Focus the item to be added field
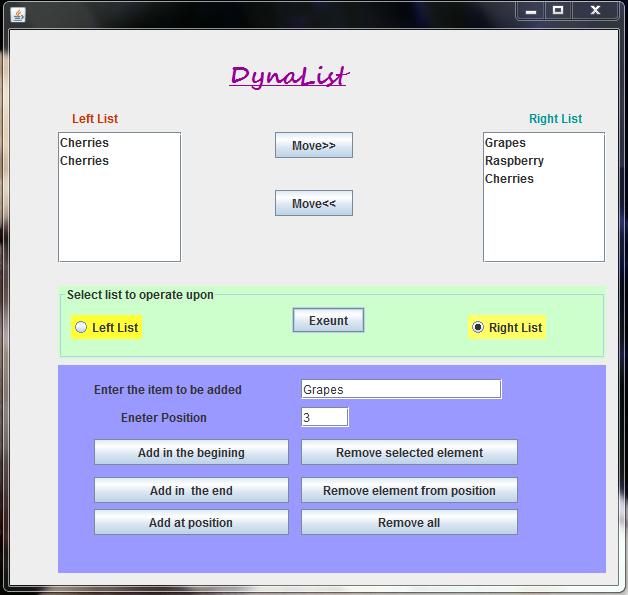The image size is (628, 595). [401, 389]
